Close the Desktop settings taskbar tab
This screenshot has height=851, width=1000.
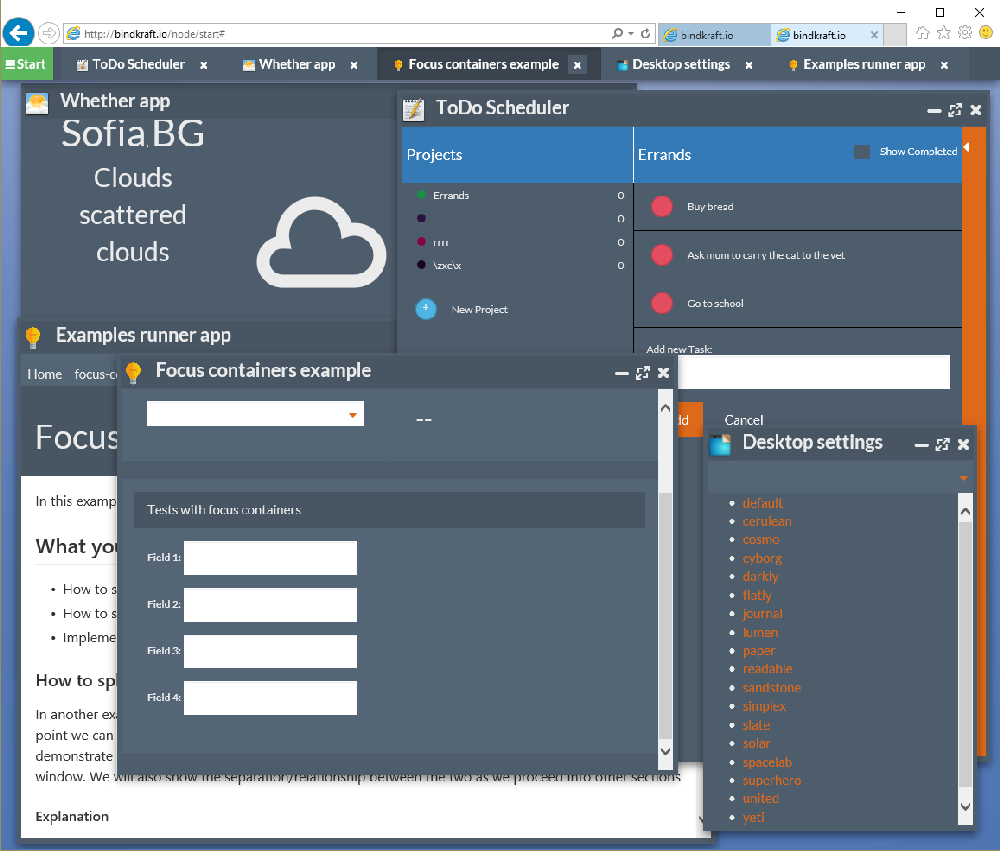tap(749, 65)
